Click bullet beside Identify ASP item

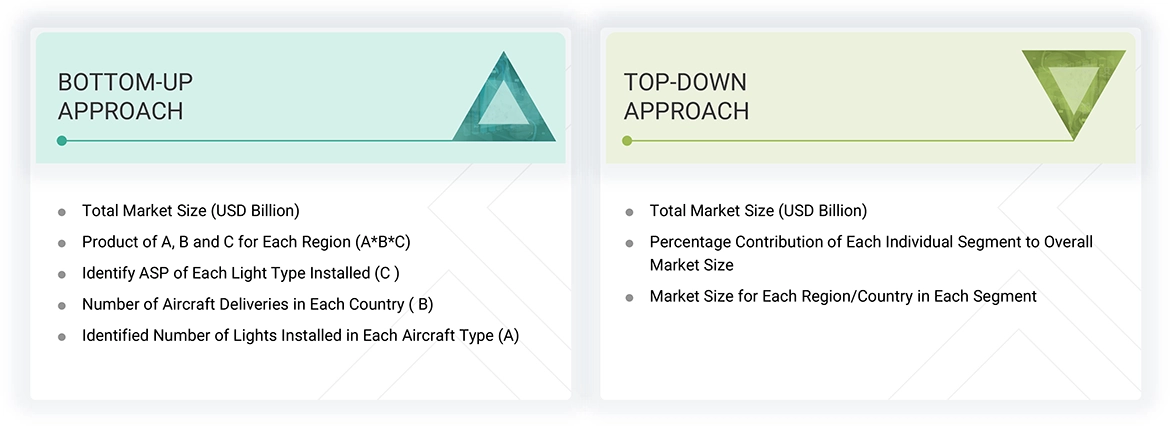click(62, 274)
